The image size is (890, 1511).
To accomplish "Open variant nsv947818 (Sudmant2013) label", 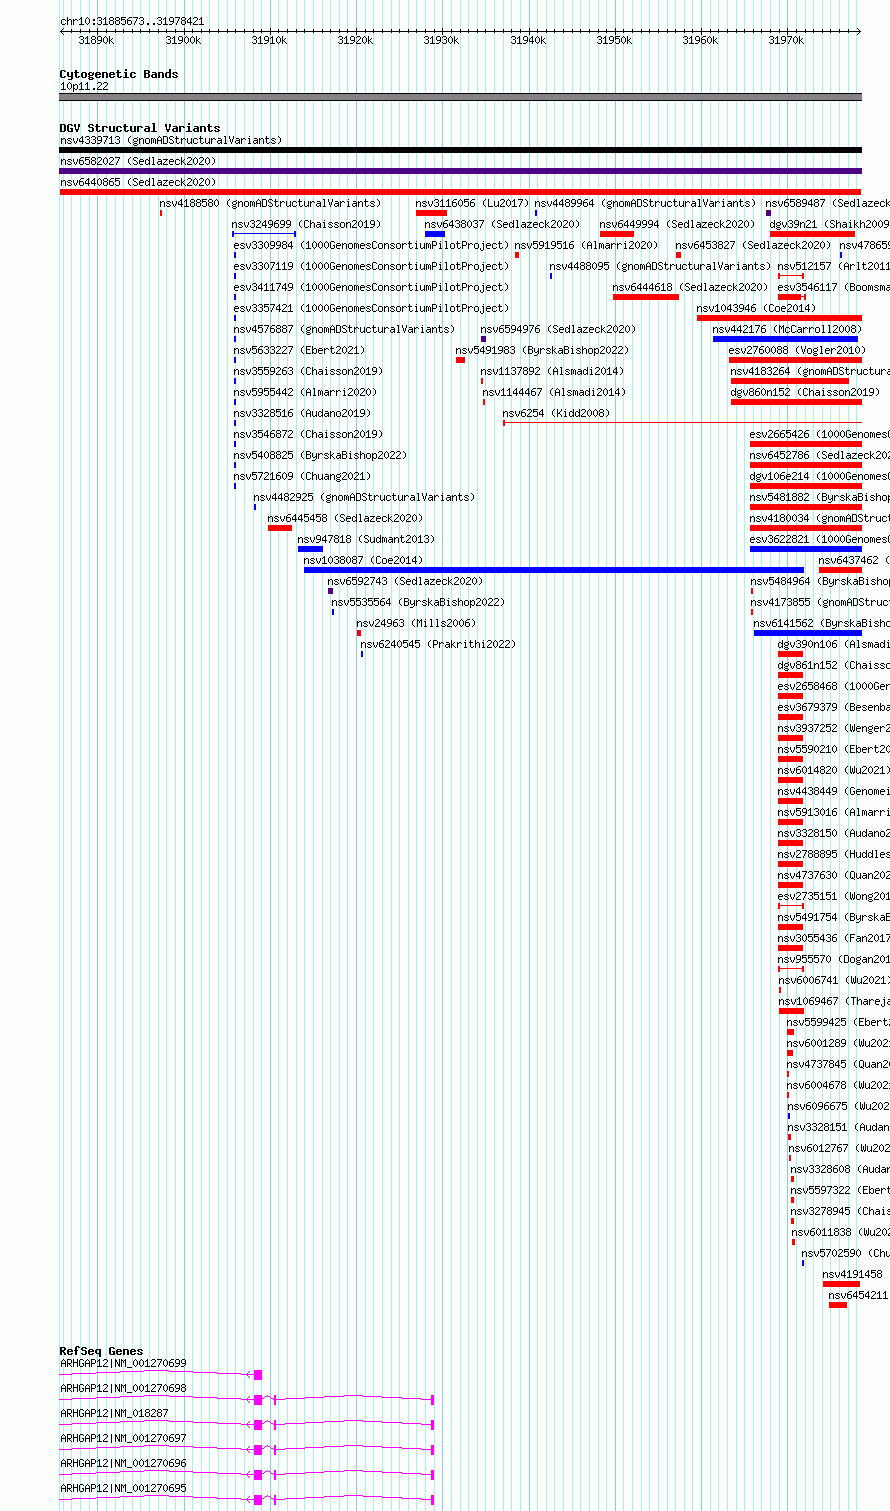I will pyautogui.click(x=366, y=539).
